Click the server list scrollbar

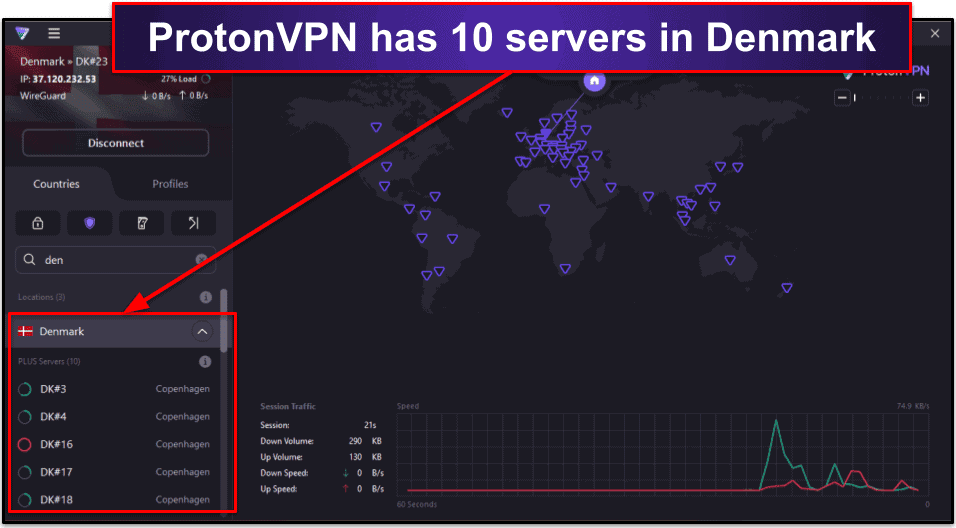(x=224, y=321)
